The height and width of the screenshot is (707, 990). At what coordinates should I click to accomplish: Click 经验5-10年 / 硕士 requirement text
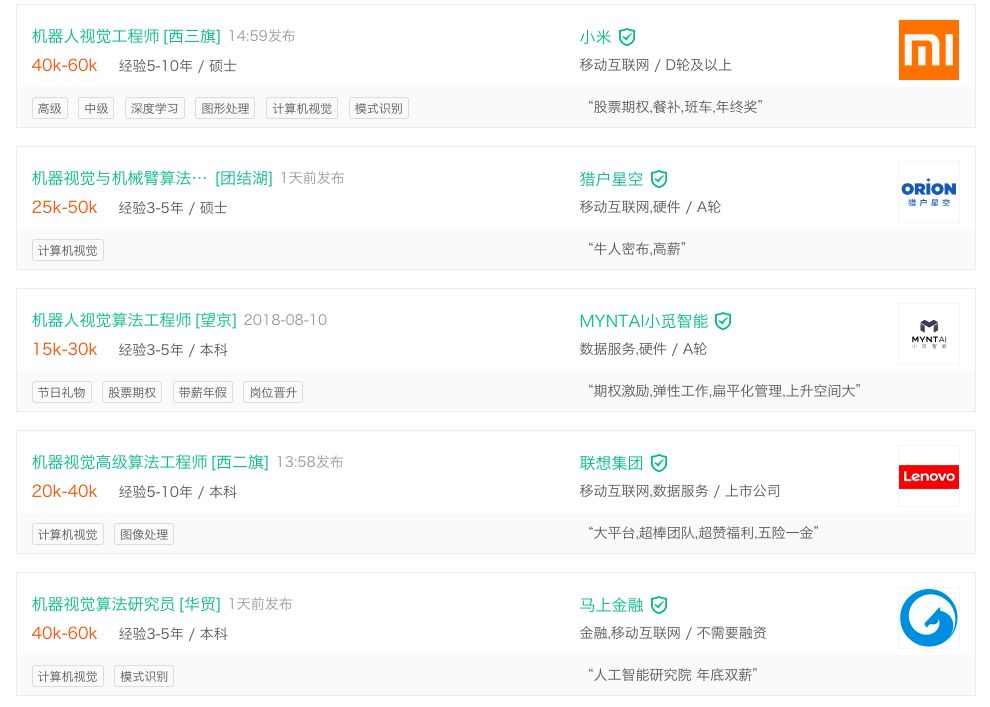pos(177,66)
